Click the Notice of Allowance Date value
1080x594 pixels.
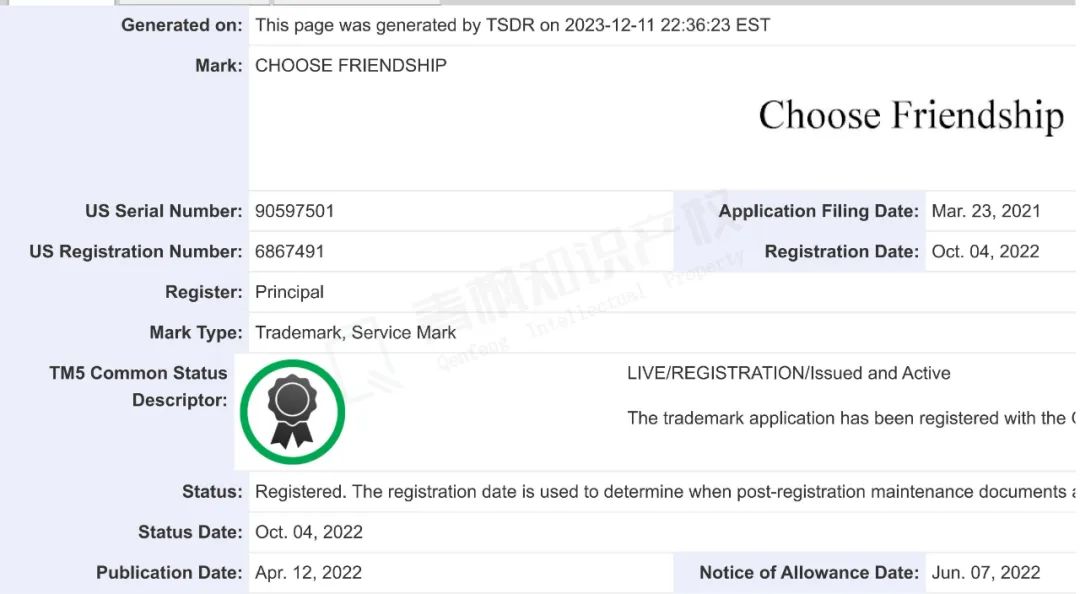point(986,573)
